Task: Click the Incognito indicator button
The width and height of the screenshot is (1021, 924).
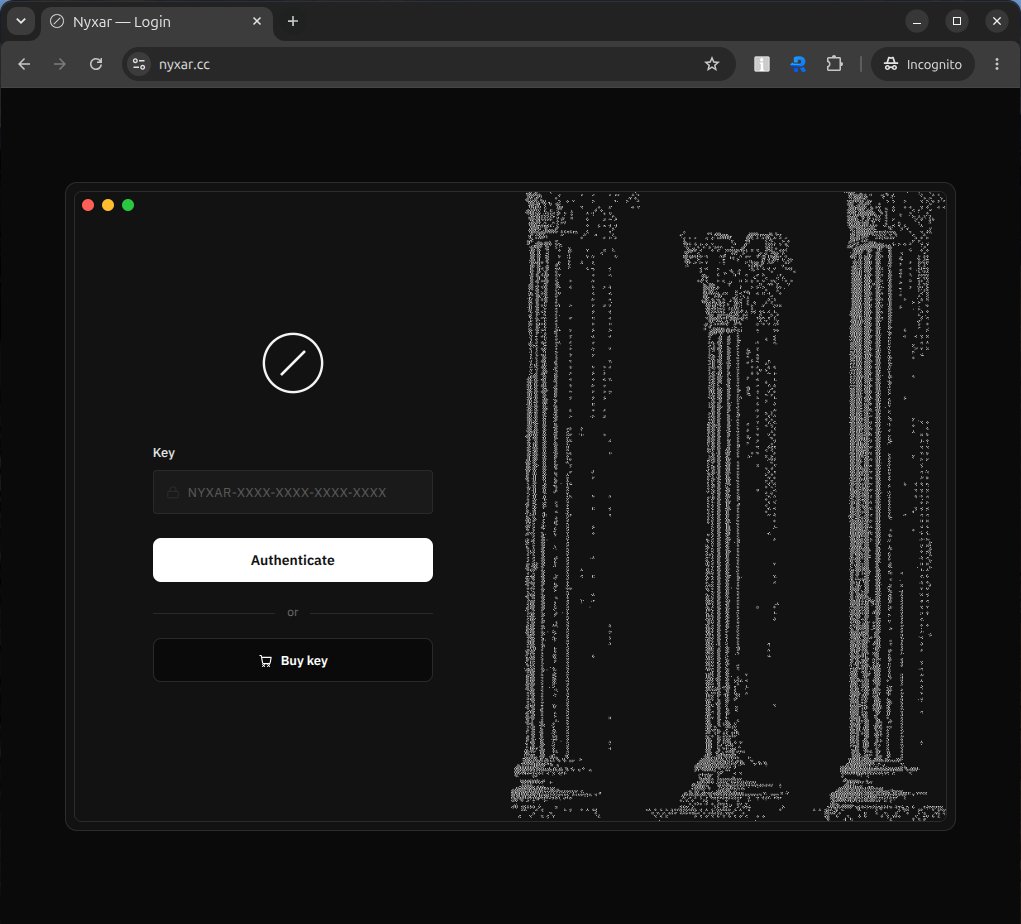Action: pyautogui.click(x=923, y=64)
